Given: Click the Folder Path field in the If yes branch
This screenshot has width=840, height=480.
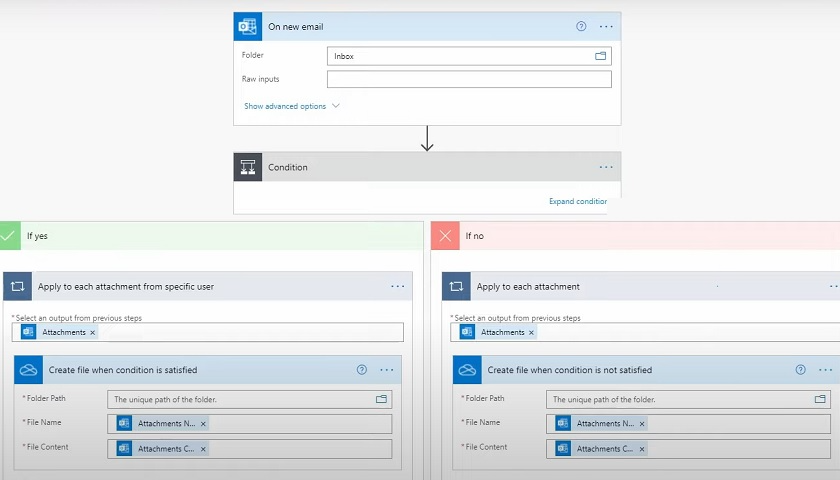Looking at the screenshot, I should click(x=250, y=400).
